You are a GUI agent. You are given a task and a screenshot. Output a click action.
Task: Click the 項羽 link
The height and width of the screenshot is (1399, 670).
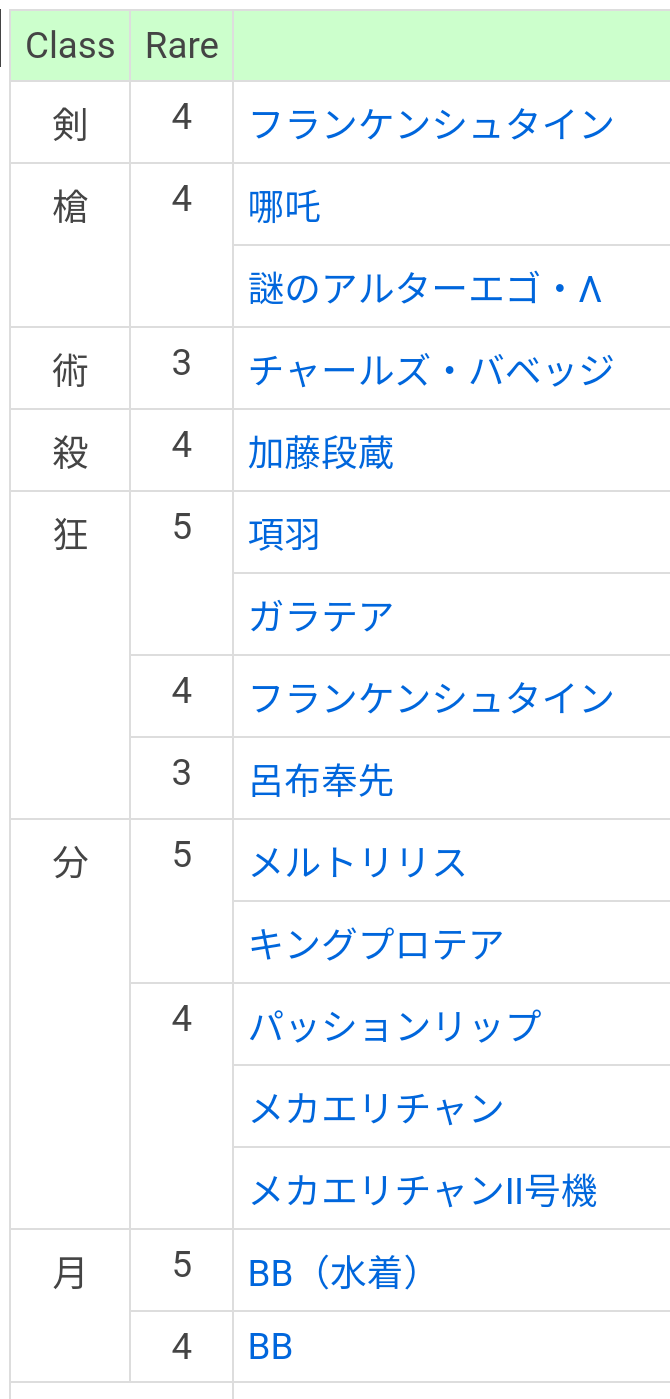[285, 535]
